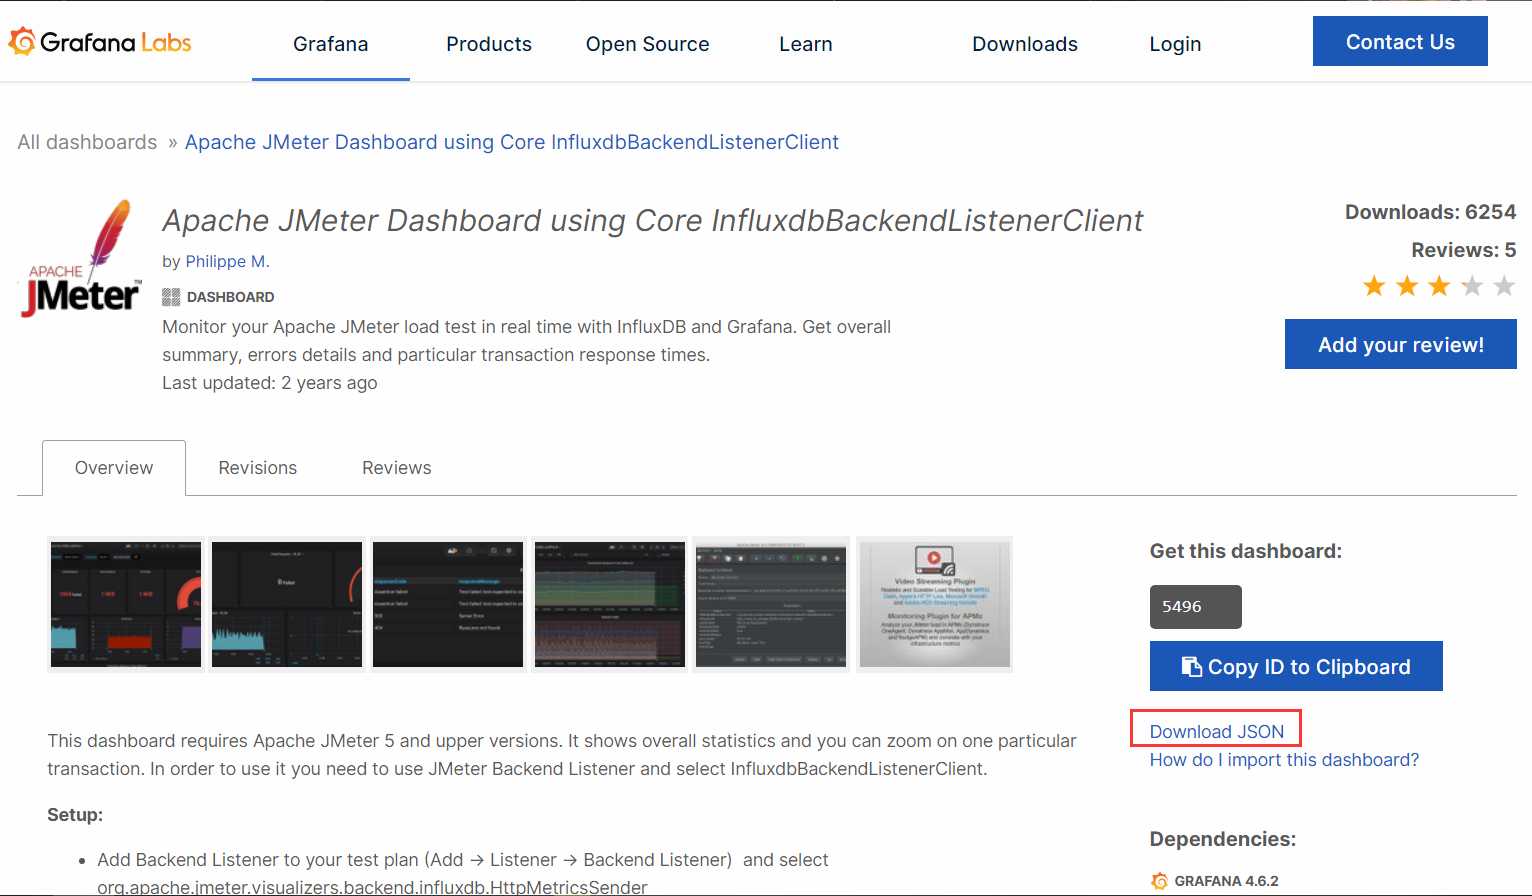Click the Contact Us button
Screen dimensions: 1532x896
tap(1400, 41)
